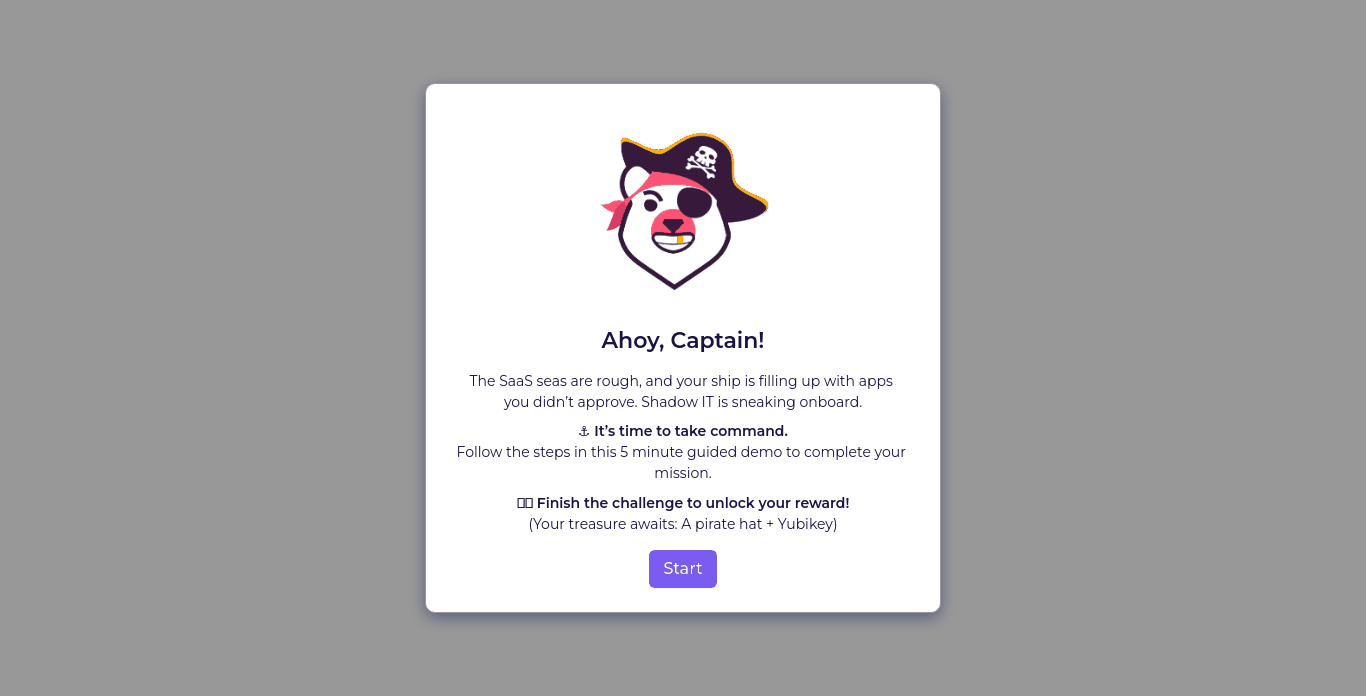
Task: Click the skull and crossbones on the hat
Action: (x=702, y=161)
